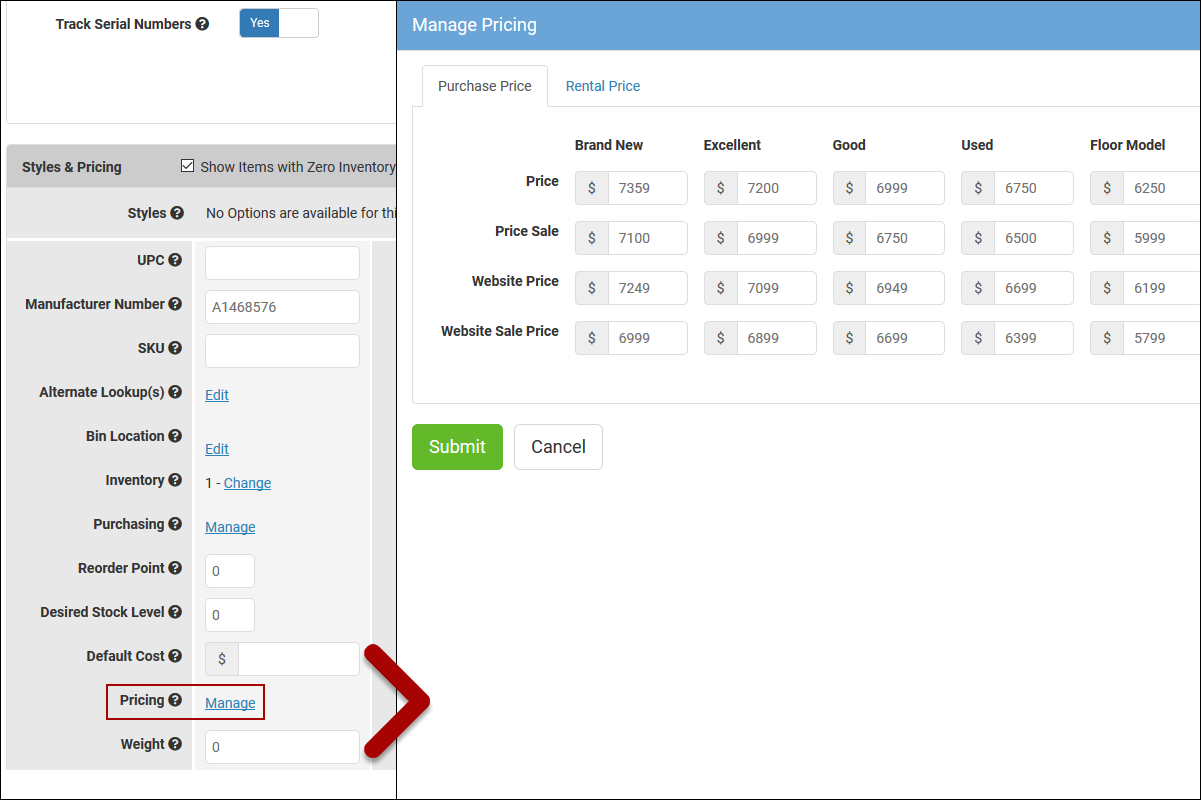Click the help icon next to SKU
This screenshot has height=800, width=1201.
pos(175,348)
